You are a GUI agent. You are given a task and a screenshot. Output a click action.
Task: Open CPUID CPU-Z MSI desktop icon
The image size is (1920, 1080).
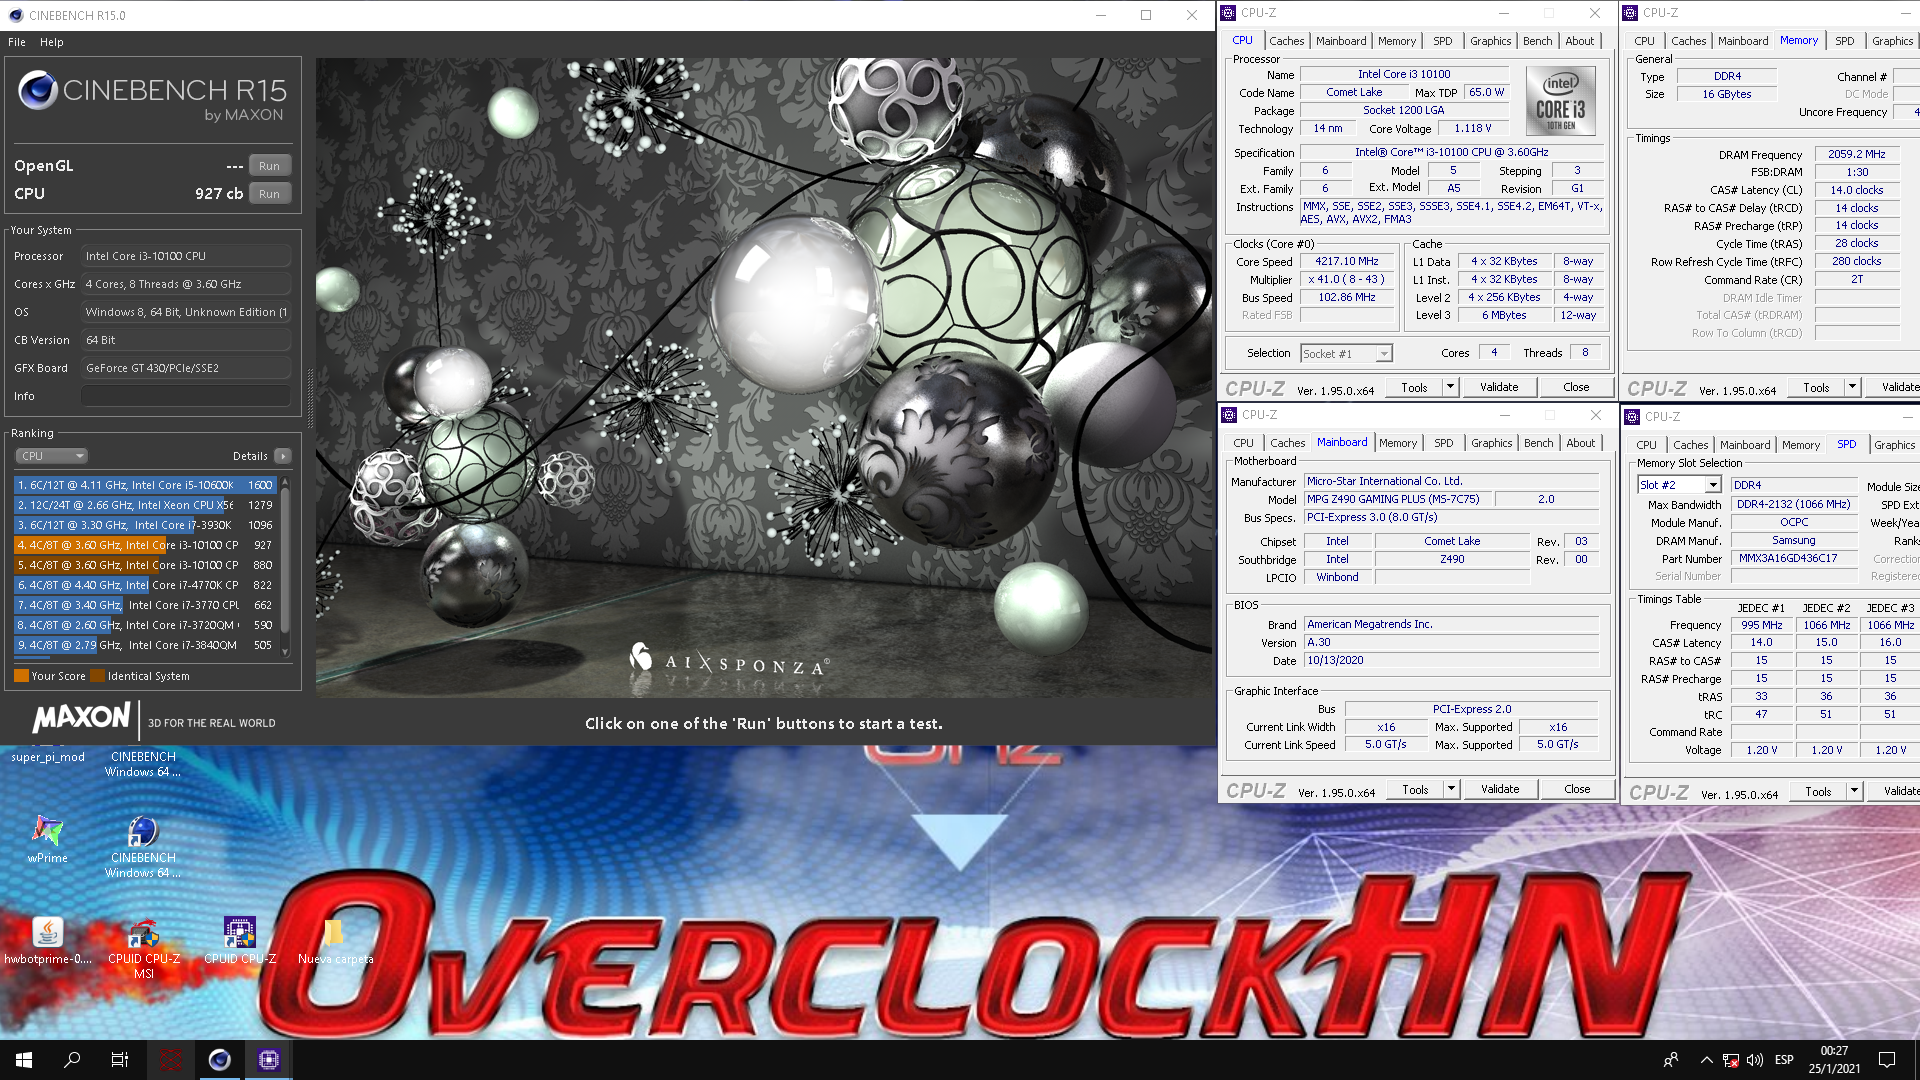(x=143, y=948)
